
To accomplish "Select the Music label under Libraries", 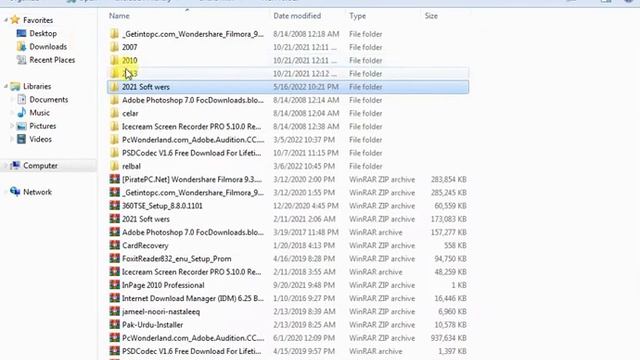I will 39,113.
